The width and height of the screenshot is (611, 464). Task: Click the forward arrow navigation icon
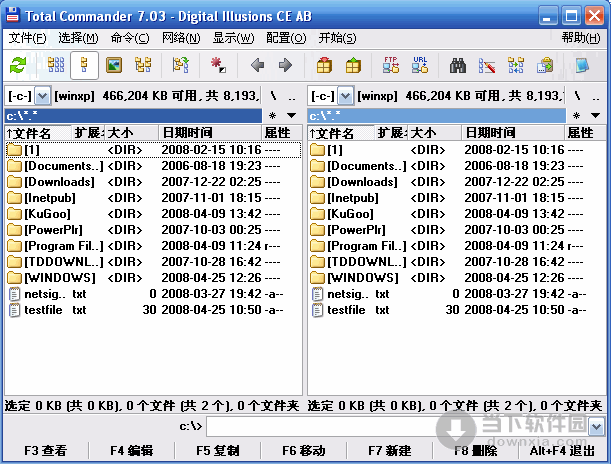285,66
